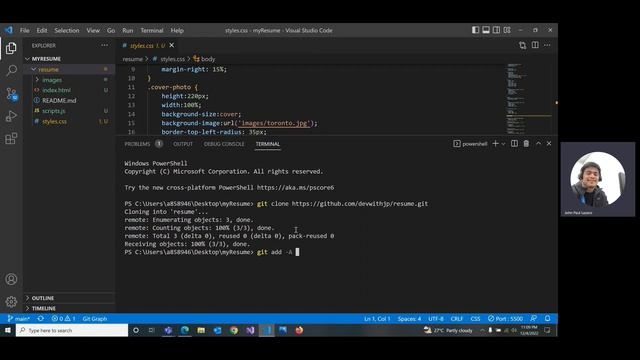Click the open changes icon in editor toolbar

[522, 45]
